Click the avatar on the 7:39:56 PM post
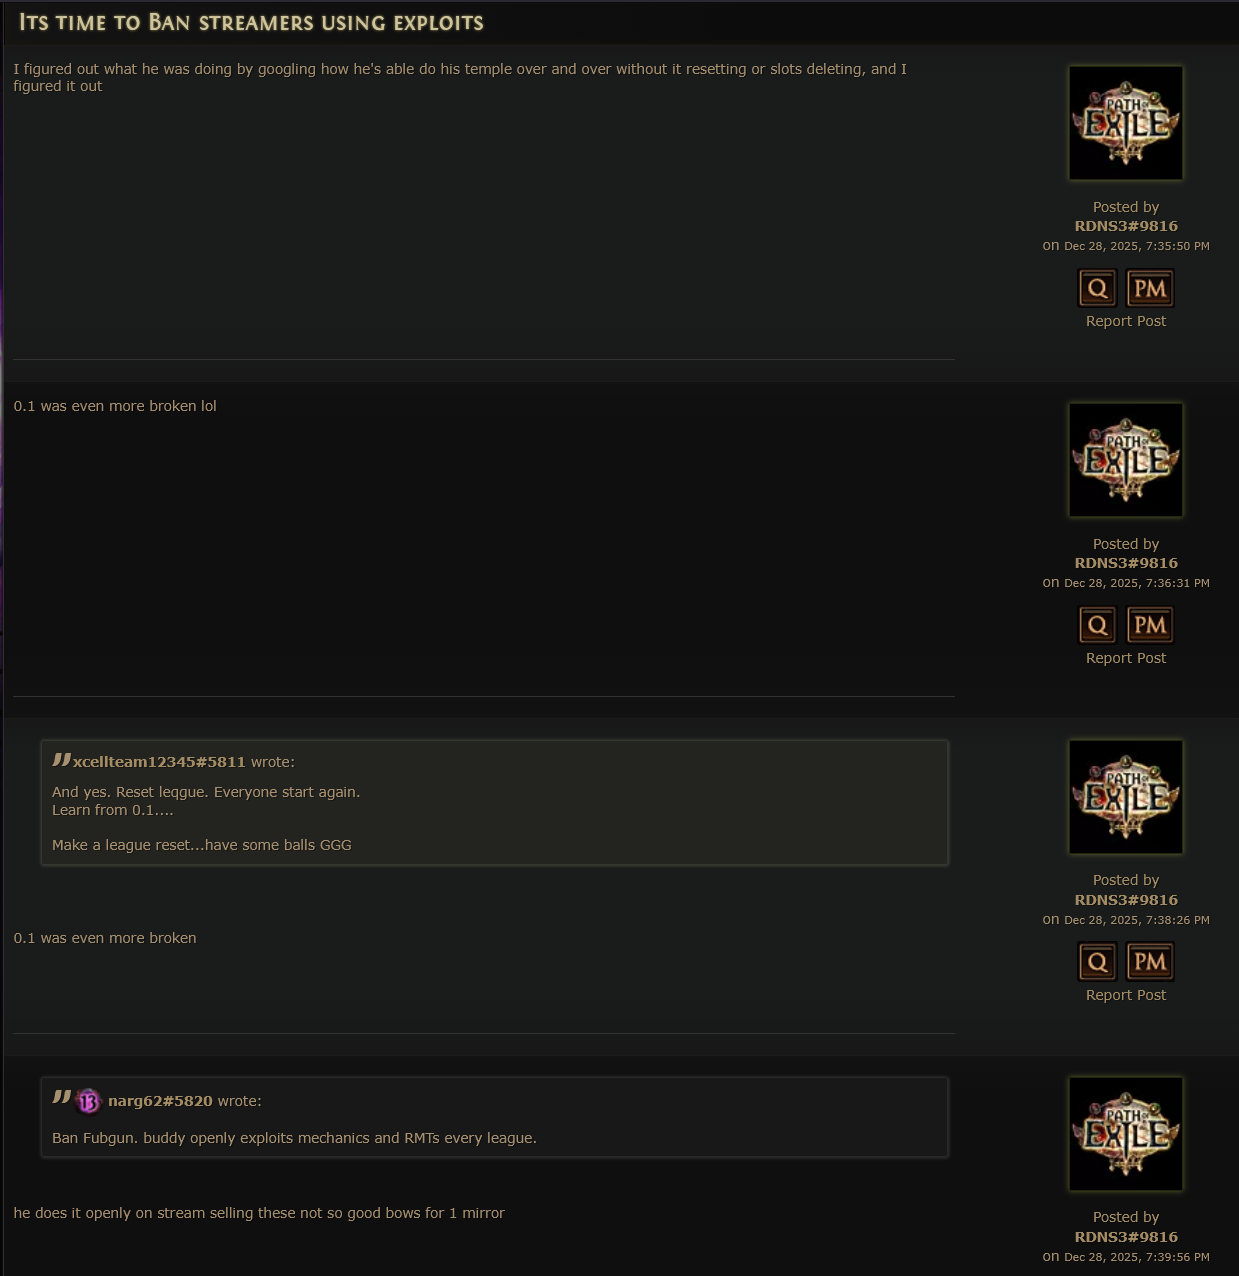The width and height of the screenshot is (1239, 1276). tap(1126, 1134)
